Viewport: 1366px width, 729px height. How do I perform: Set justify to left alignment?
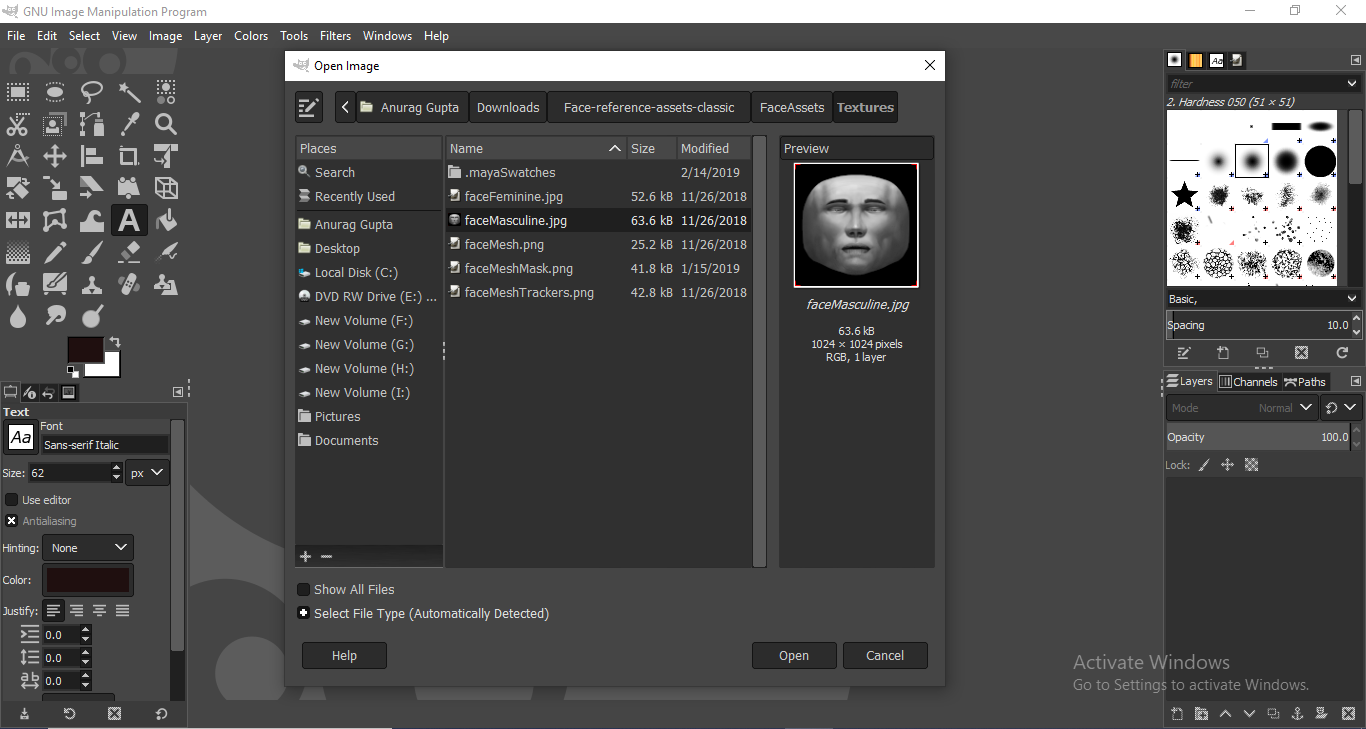click(x=54, y=610)
